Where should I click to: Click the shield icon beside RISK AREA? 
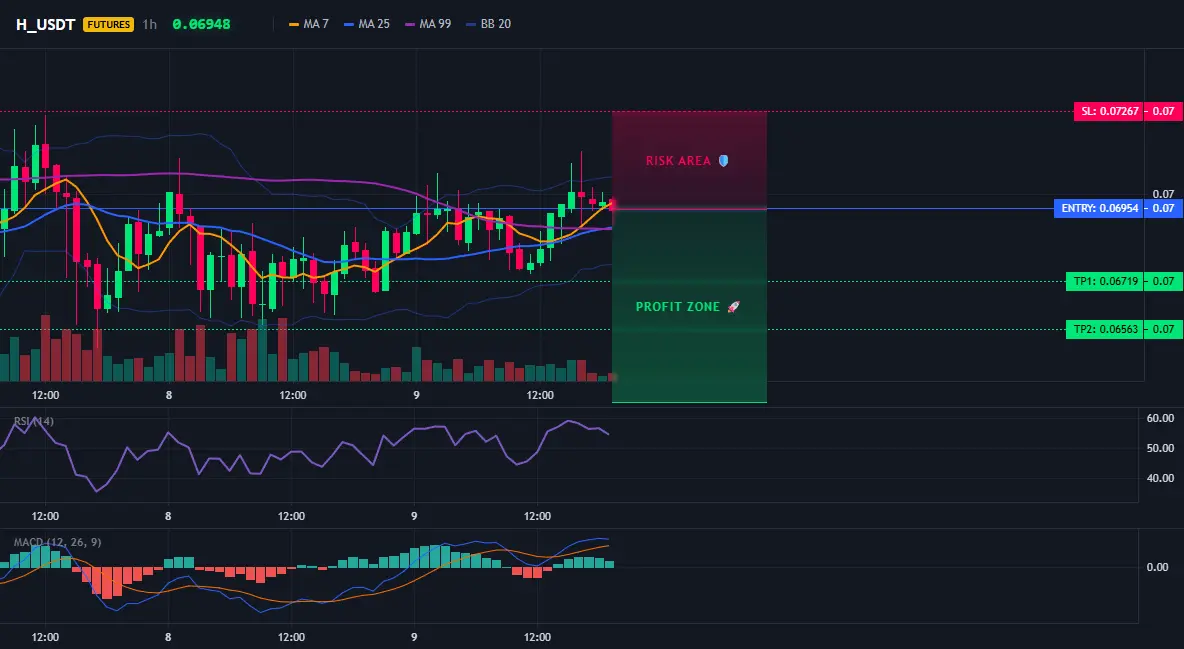723,161
